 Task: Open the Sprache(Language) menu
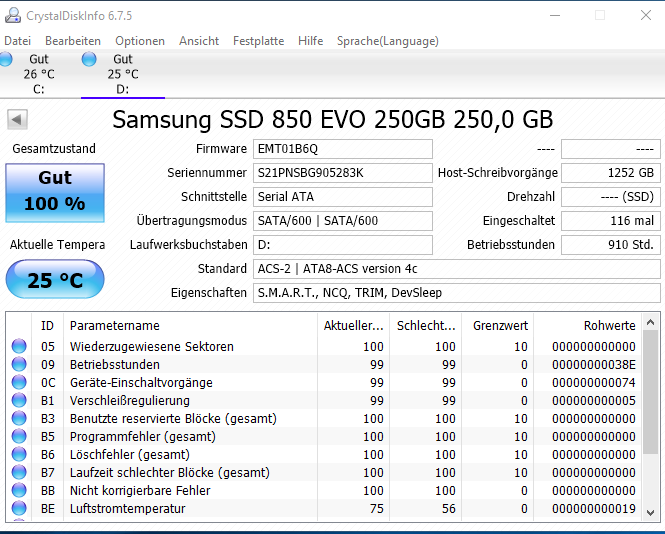(x=388, y=41)
